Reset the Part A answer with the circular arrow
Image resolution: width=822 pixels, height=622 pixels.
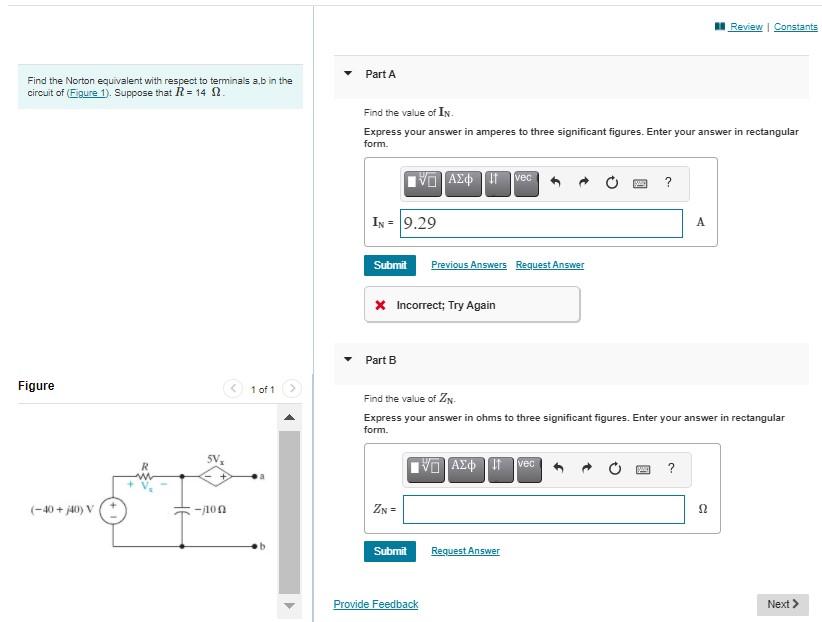[612, 183]
